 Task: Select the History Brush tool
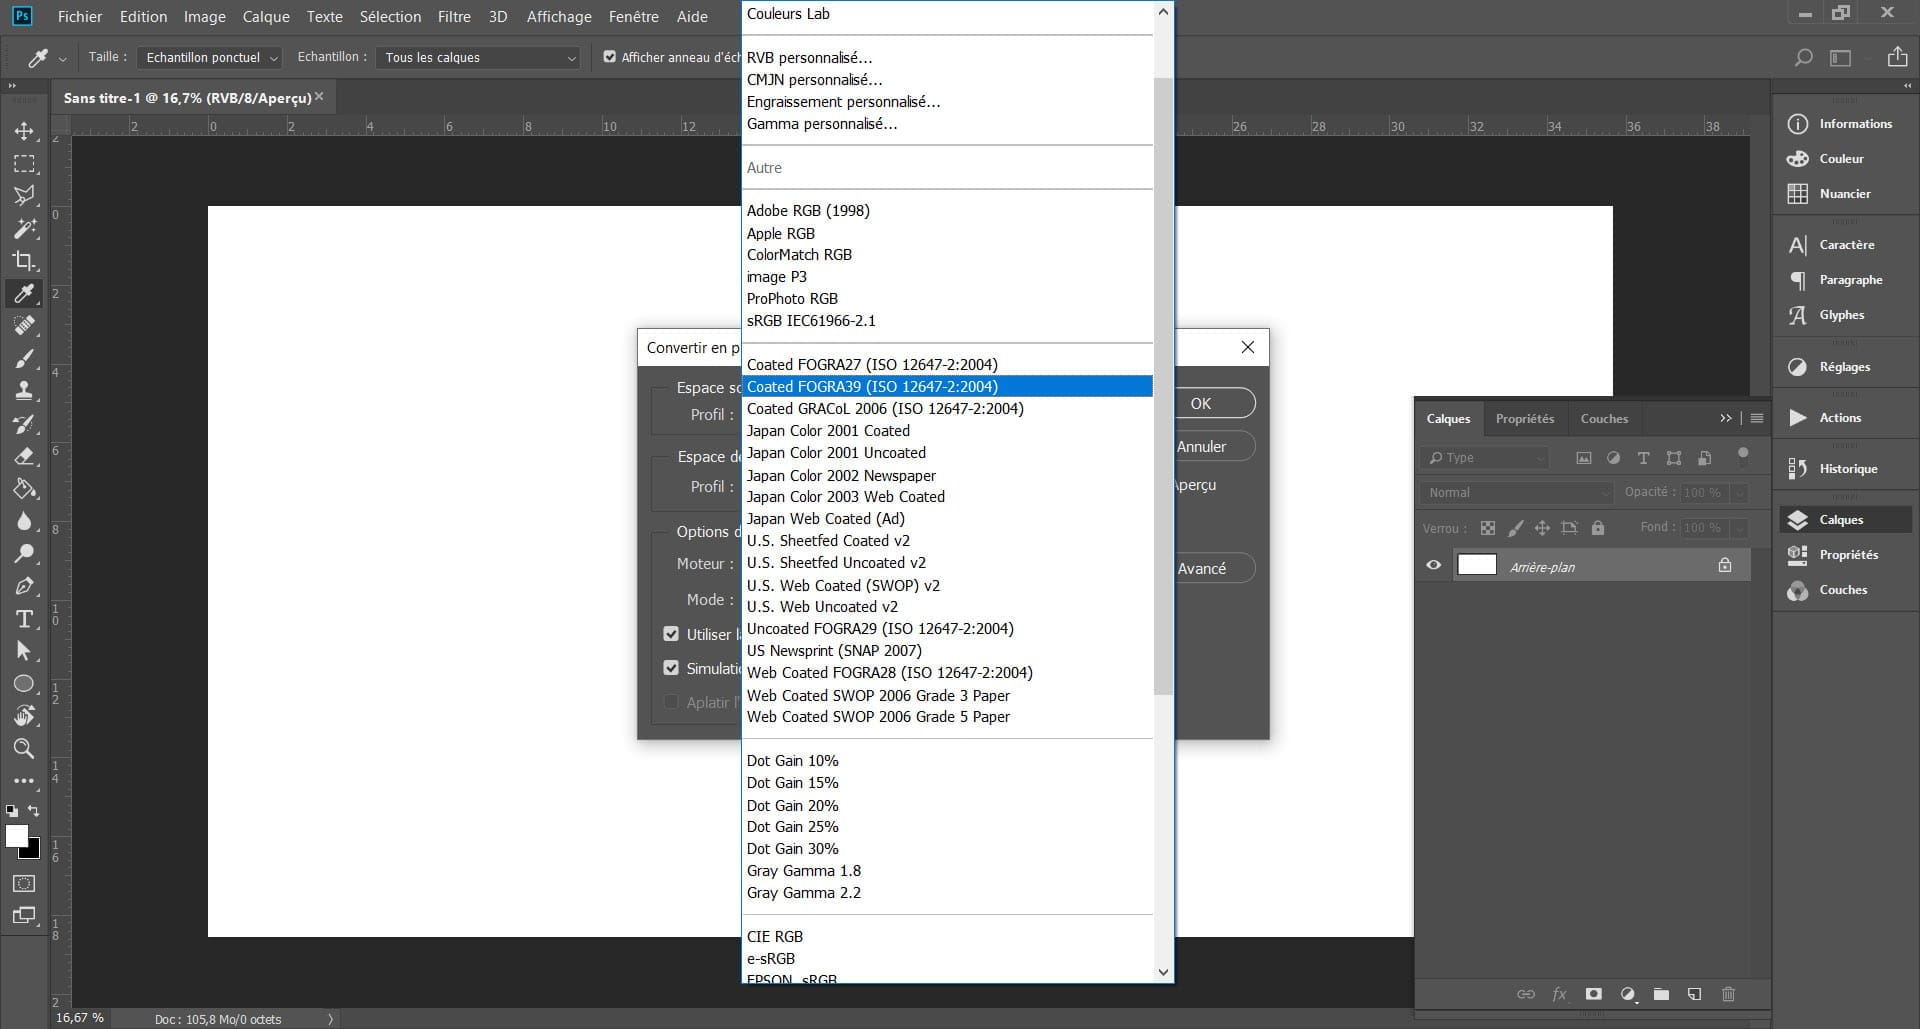coord(24,423)
